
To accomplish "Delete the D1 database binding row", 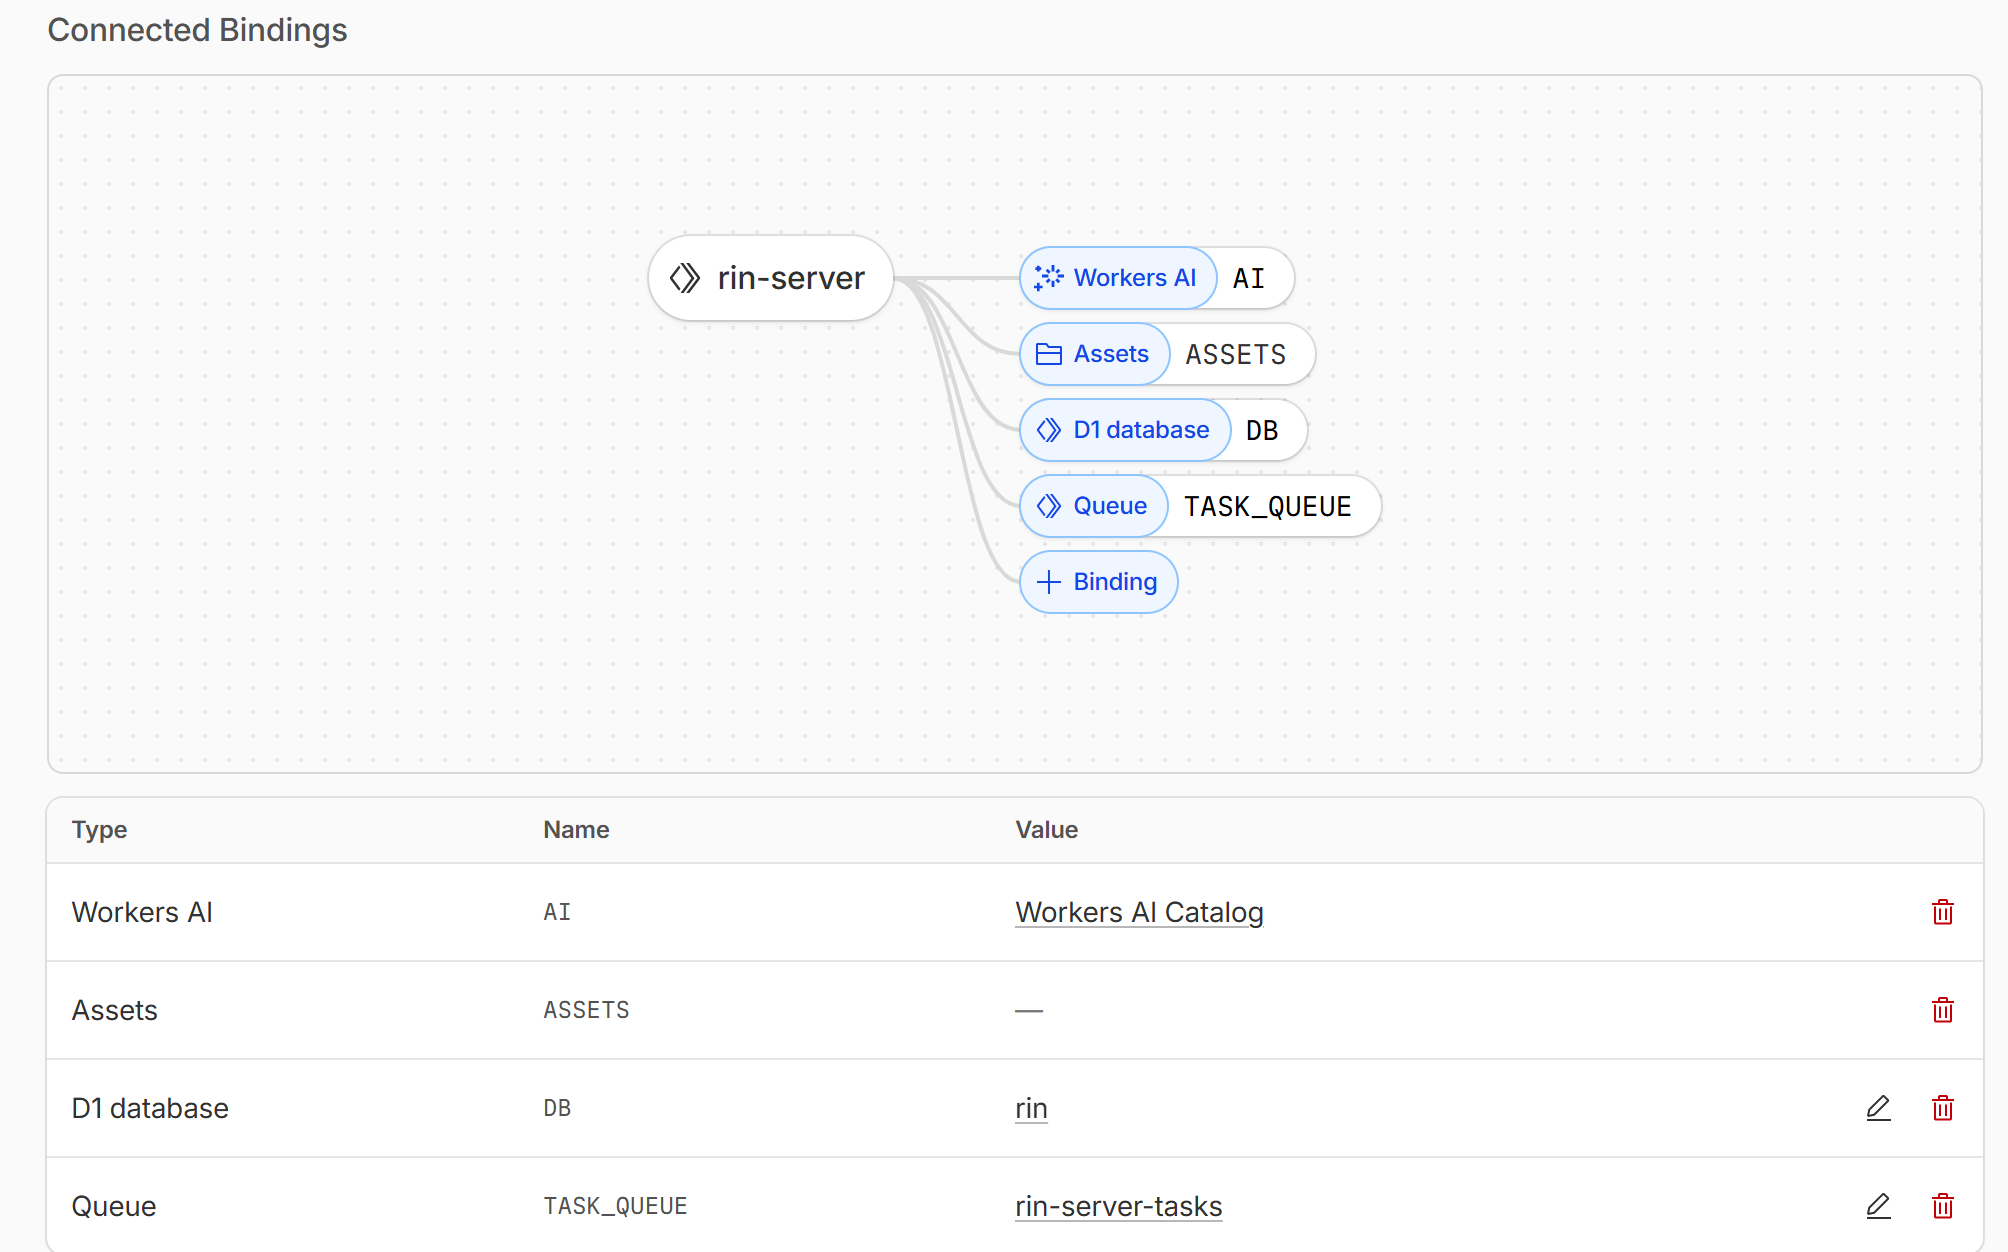I will [x=1942, y=1108].
